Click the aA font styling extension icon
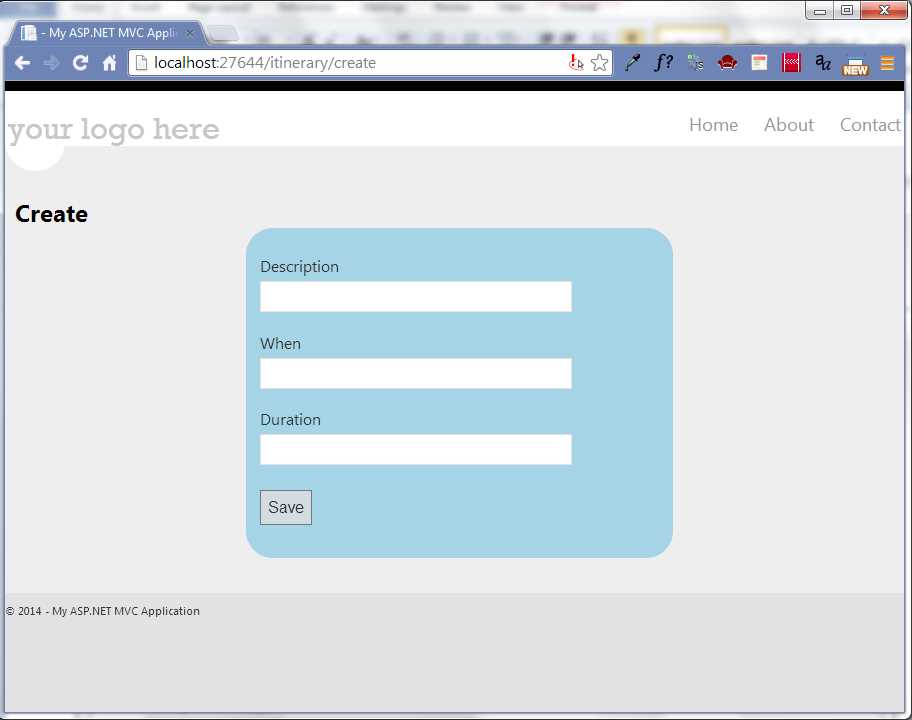 (822, 62)
